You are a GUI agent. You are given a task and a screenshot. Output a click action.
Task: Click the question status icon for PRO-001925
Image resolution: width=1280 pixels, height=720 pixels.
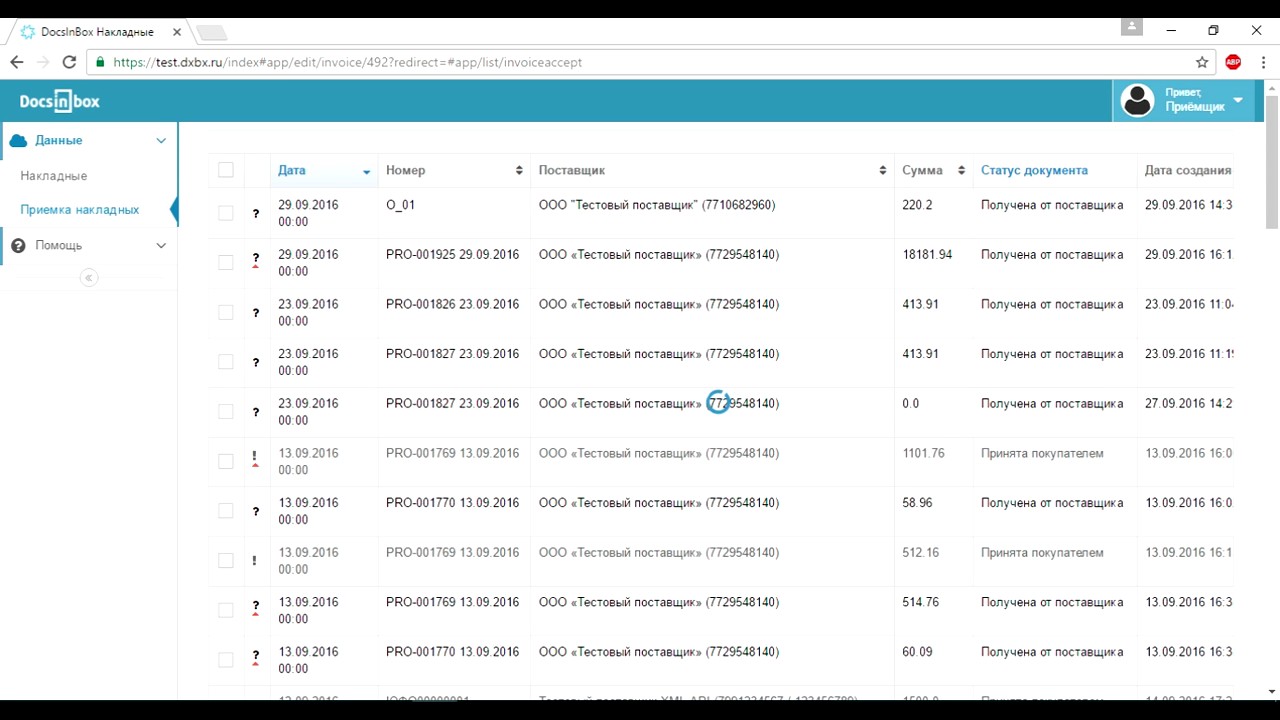(x=256, y=263)
